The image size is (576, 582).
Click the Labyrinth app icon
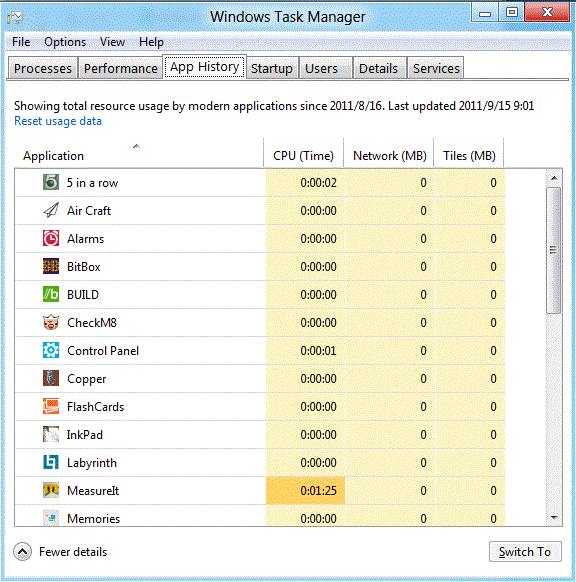coord(51,462)
